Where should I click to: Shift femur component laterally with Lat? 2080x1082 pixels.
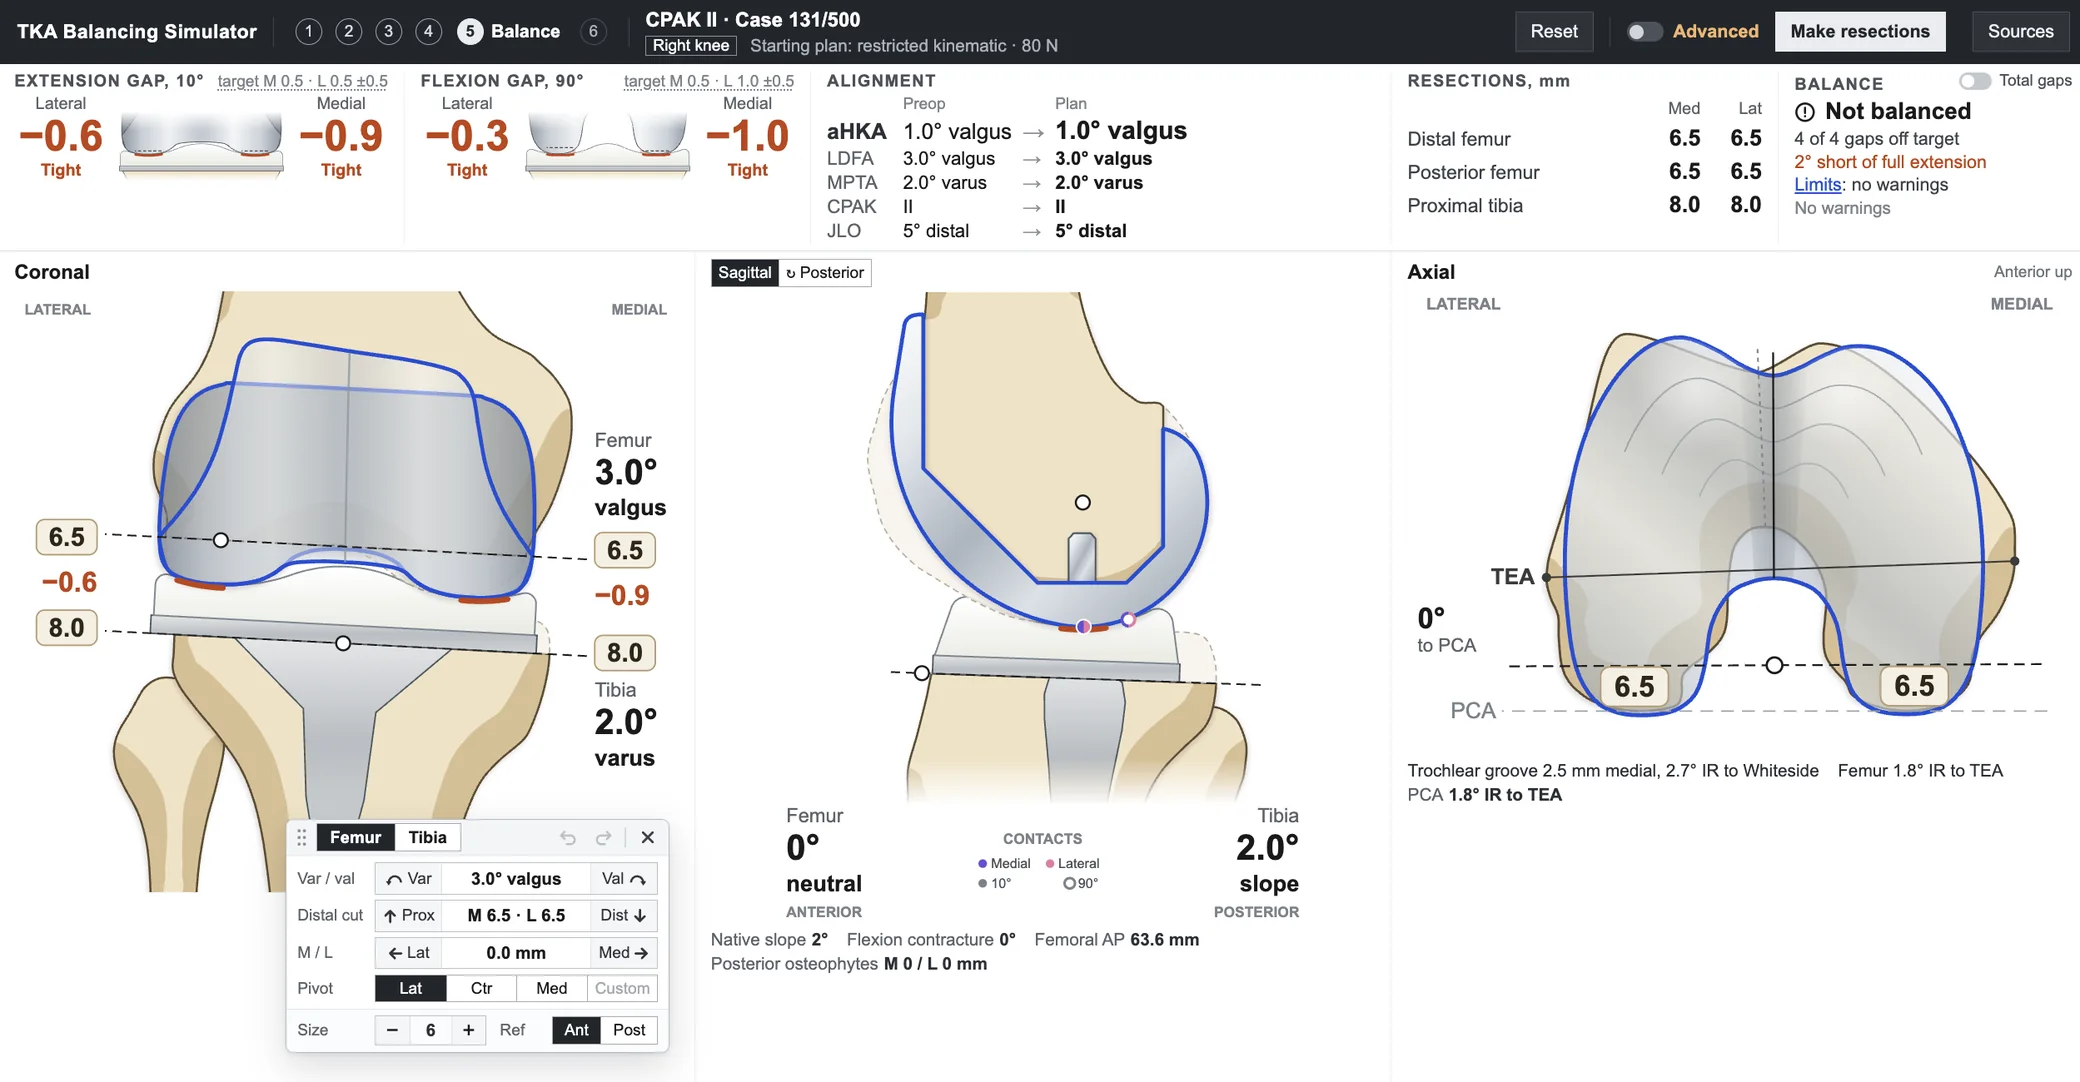click(409, 953)
